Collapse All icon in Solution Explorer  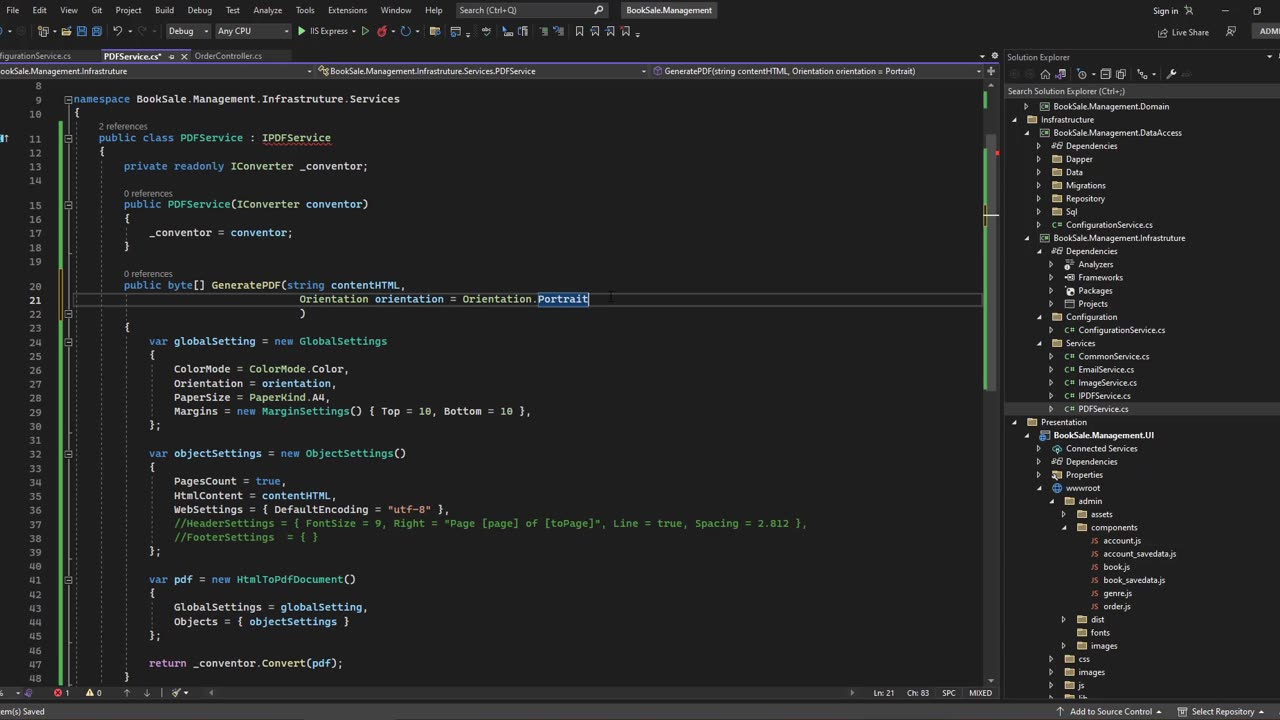pyautogui.click(x=1105, y=74)
